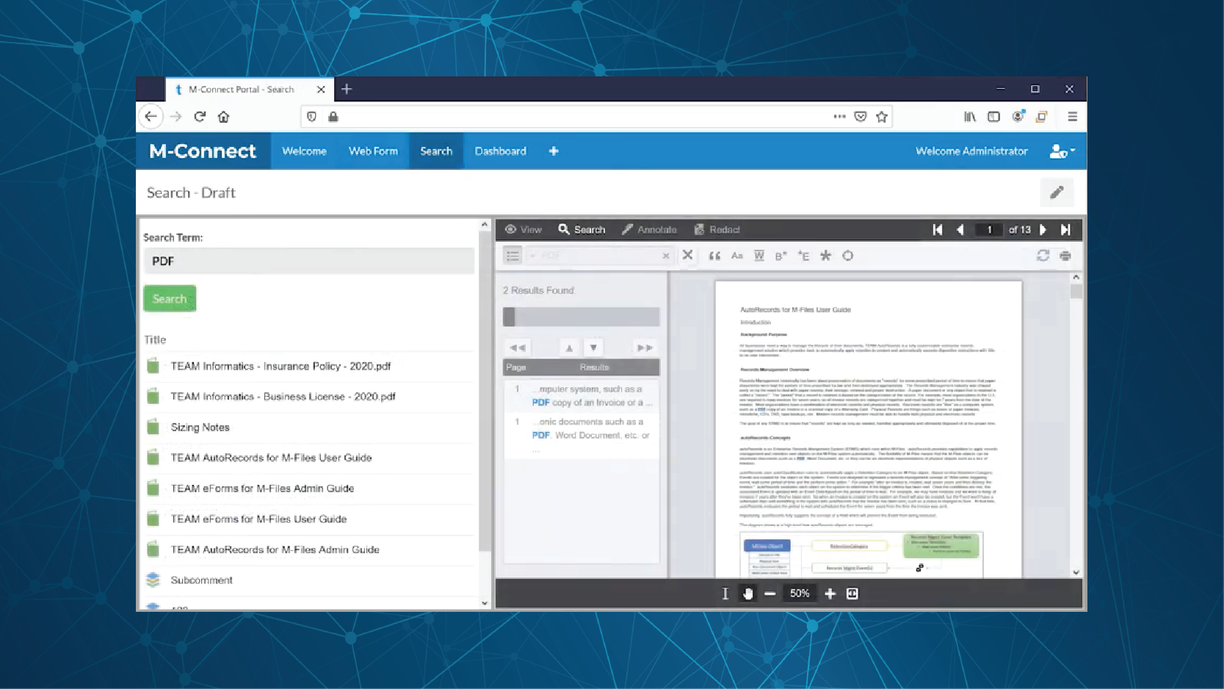The height and width of the screenshot is (689, 1224).
Task: Focus the Search Term input field
Action: [308, 261]
